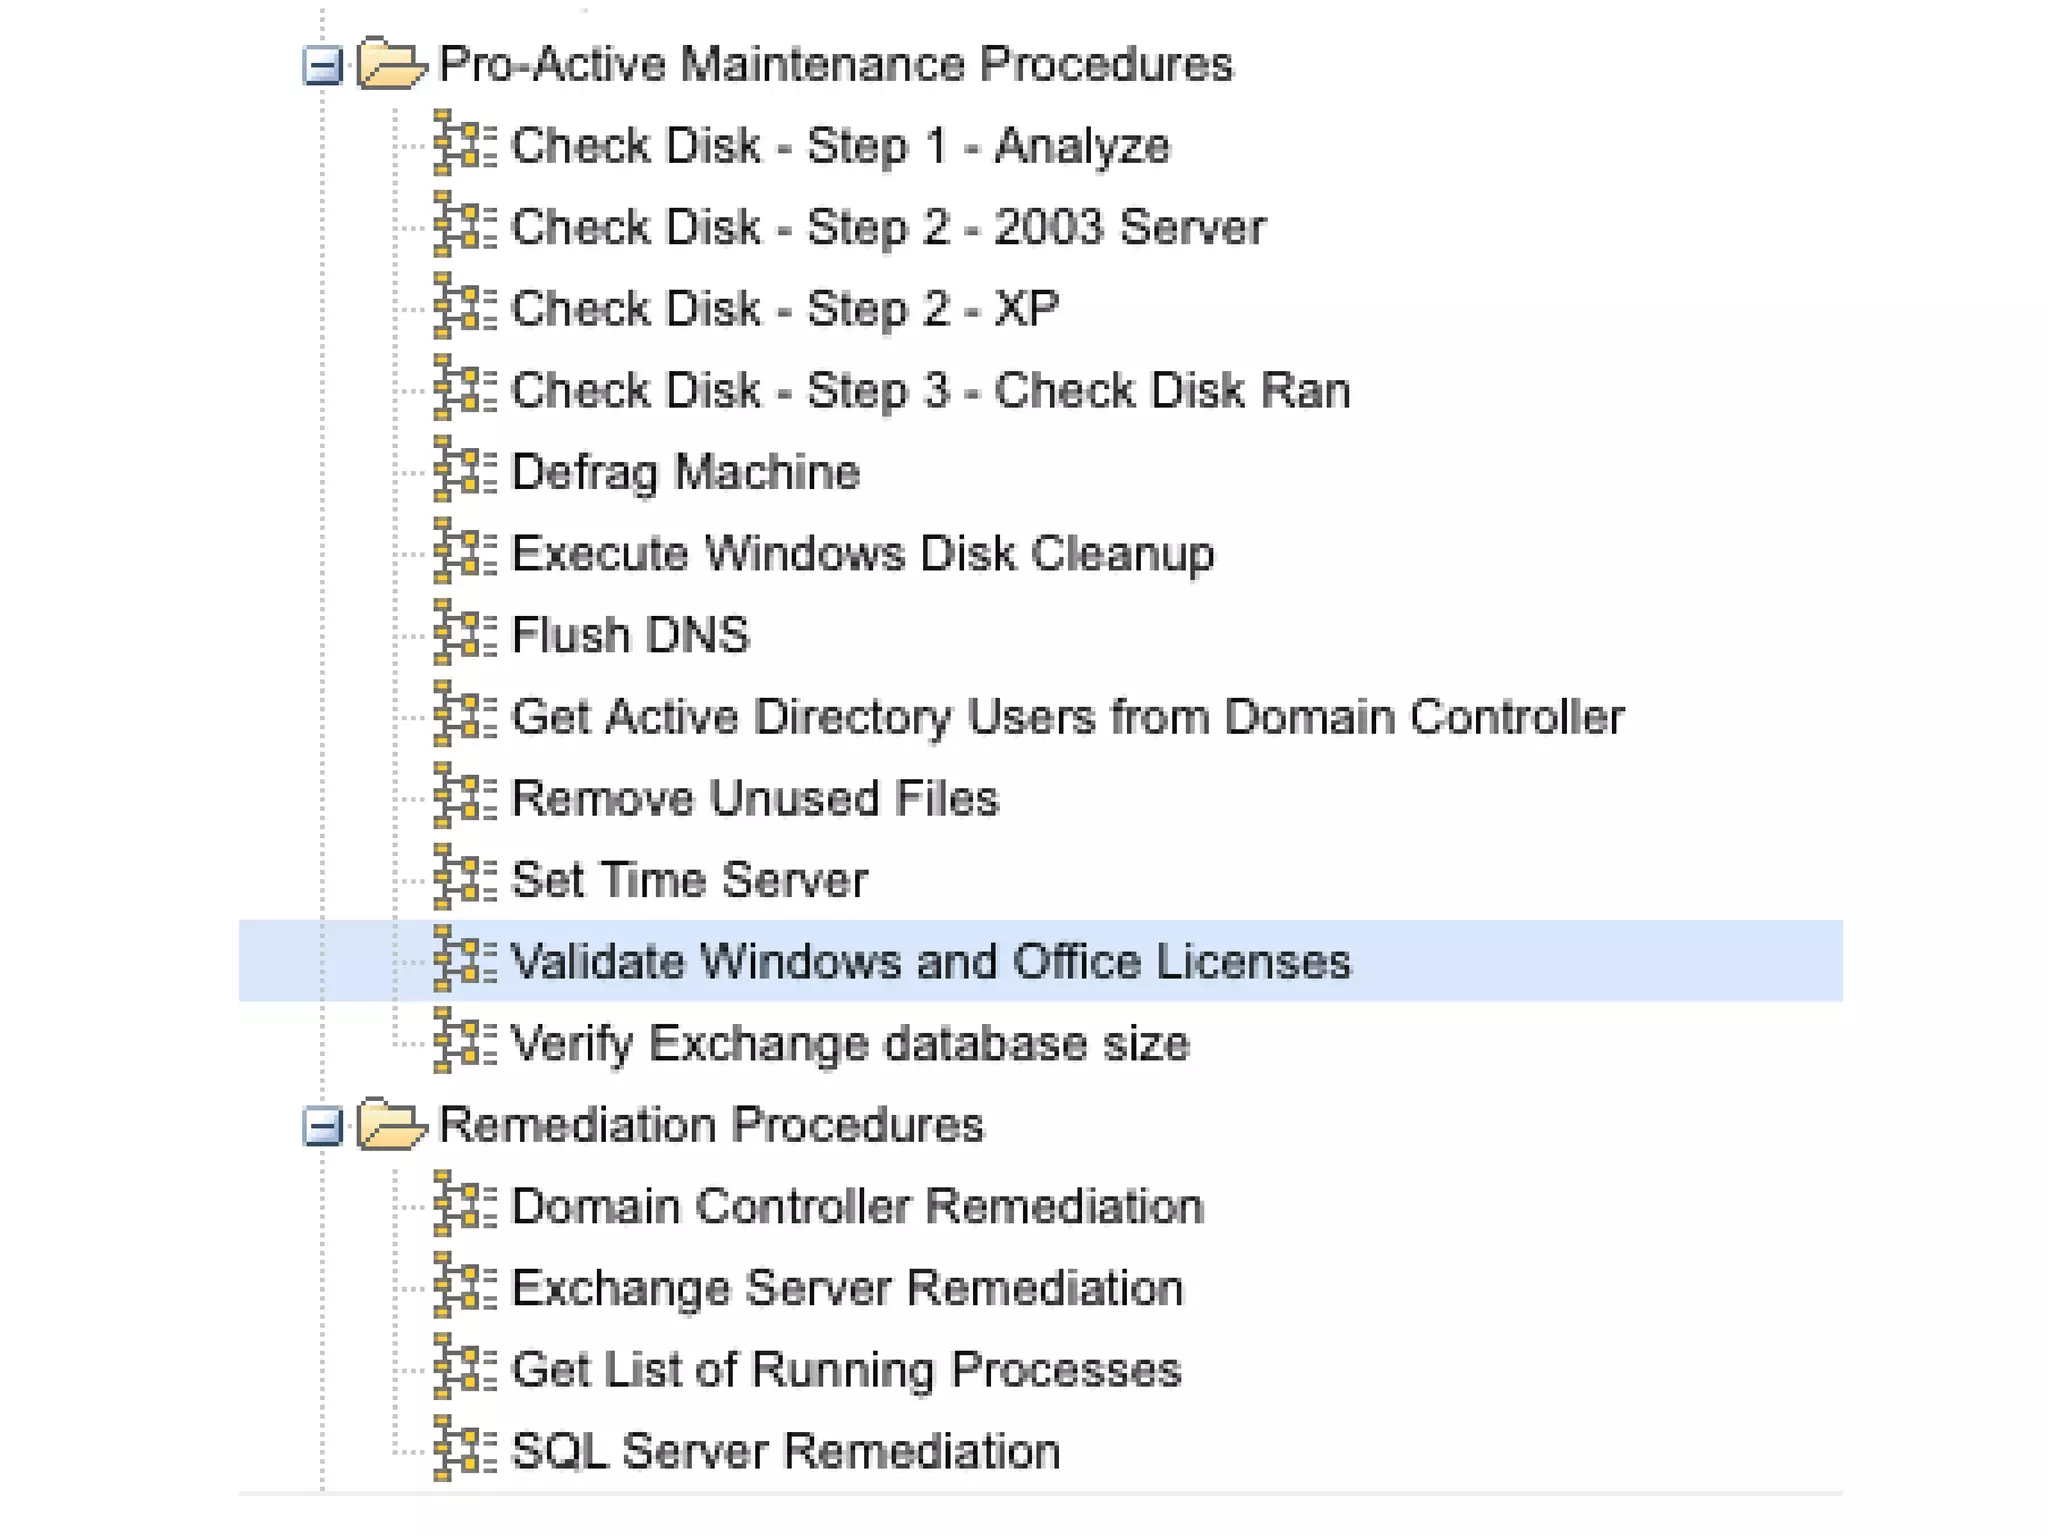Collapse the Remediation Procedures folder
Screen dimensions: 2048x1536
click(322, 1127)
